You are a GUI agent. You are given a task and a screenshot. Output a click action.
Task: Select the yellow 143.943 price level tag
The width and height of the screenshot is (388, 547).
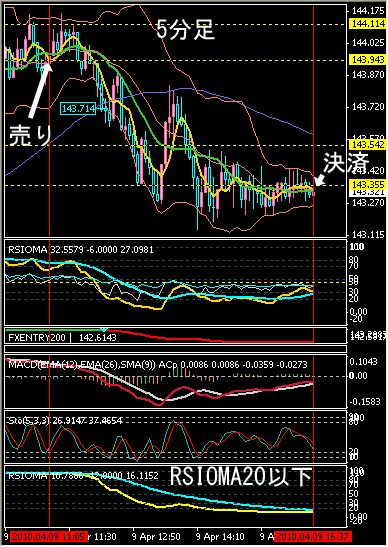pyautogui.click(x=368, y=60)
